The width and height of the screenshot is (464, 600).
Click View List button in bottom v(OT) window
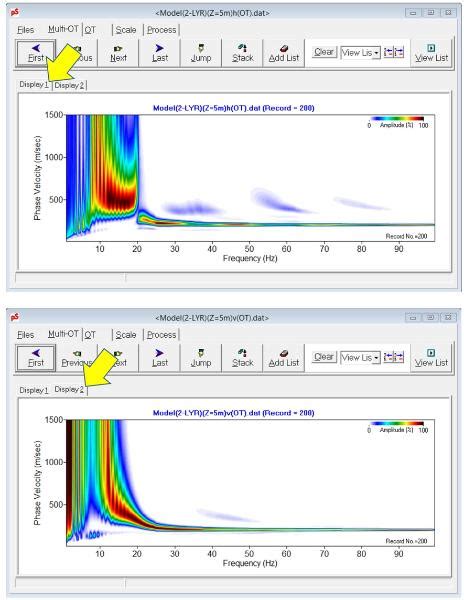tap(431, 358)
